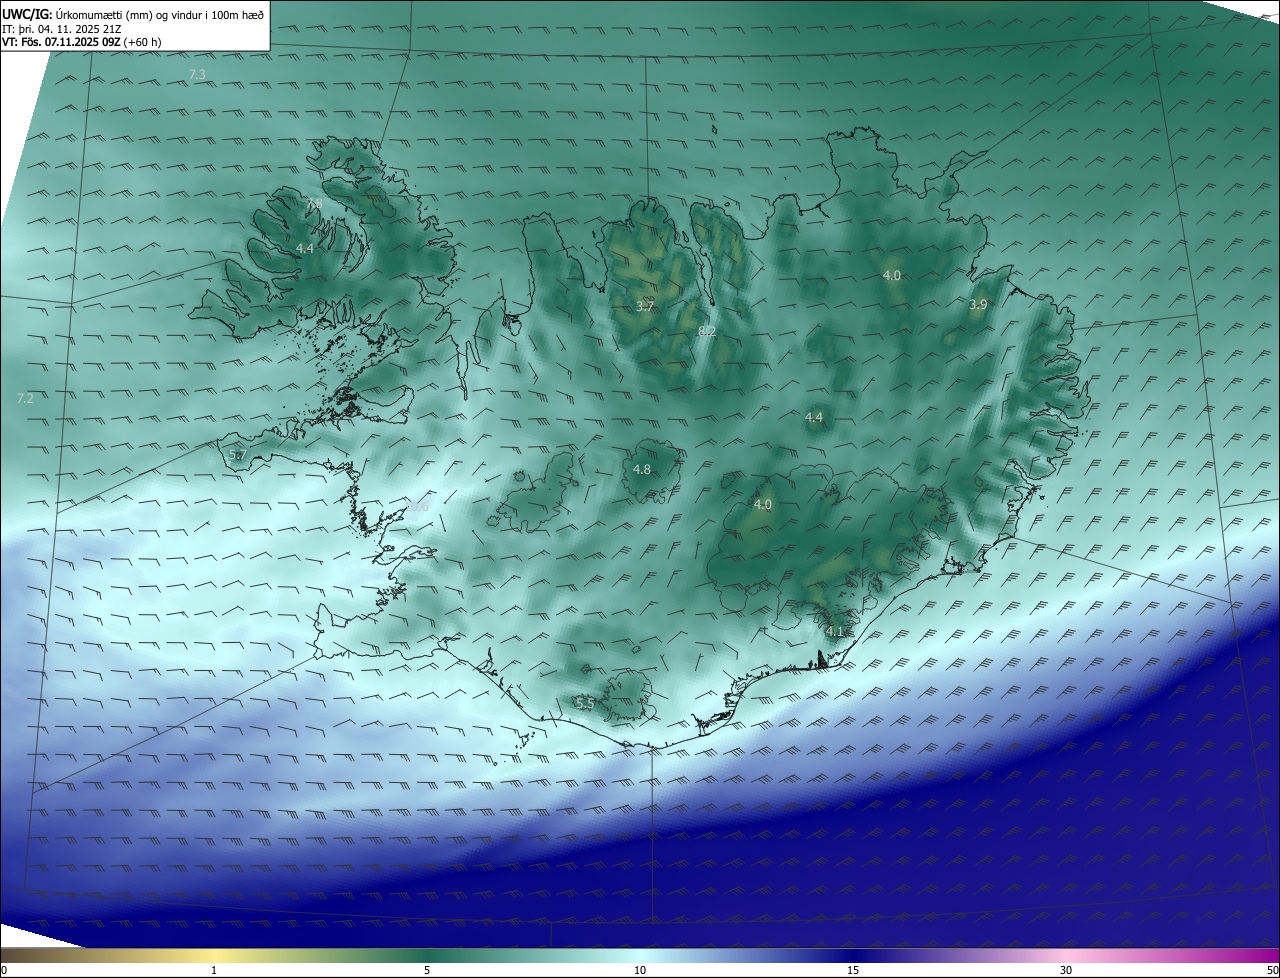1280x978 pixels.
Task: Click the 50 label on the color scale
Action: [x=1272, y=970]
